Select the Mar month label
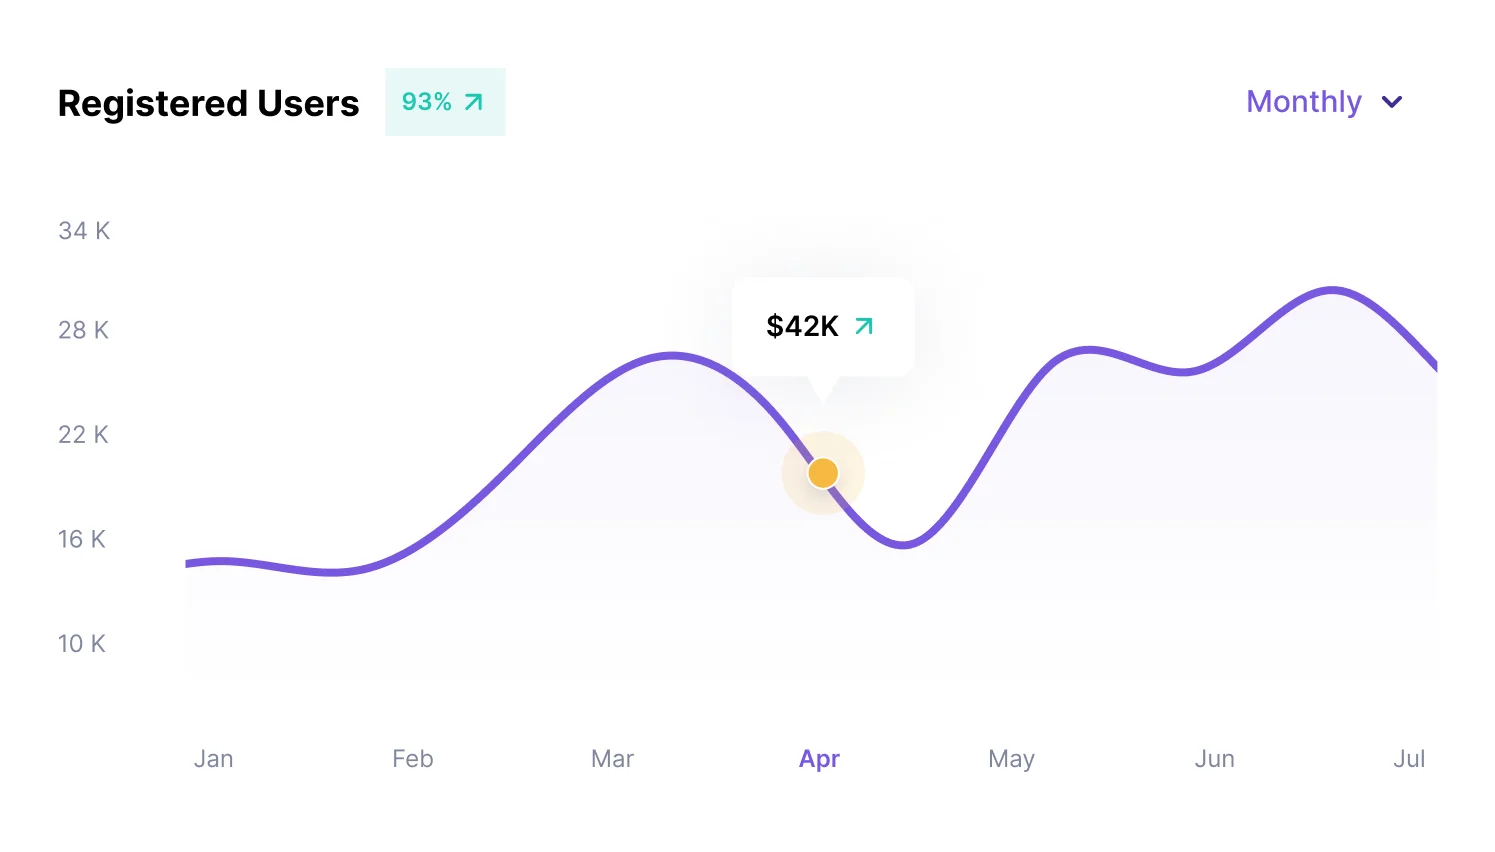 point(612,759)
